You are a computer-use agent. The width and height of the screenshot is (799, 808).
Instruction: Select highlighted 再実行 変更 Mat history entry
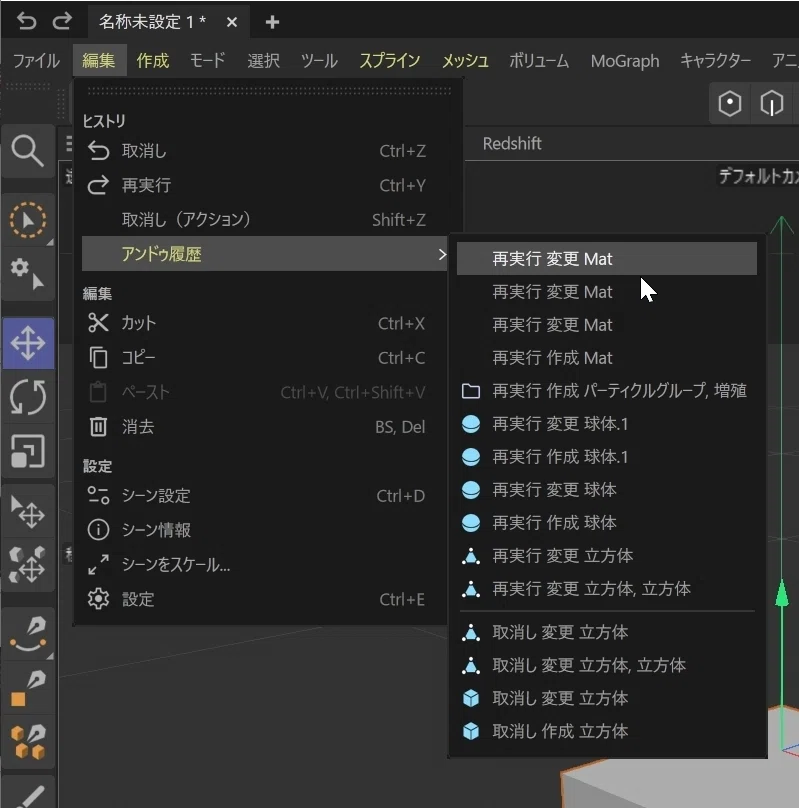(x=607, y=259)
